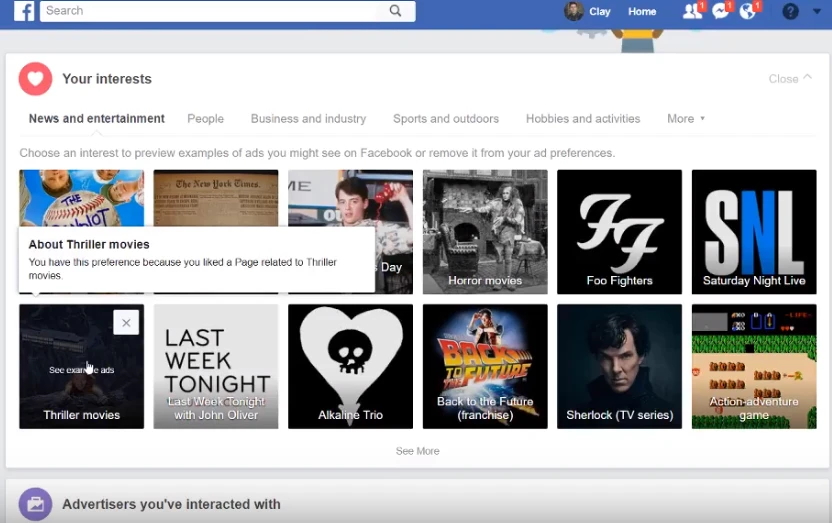Open the Facebook logo home icon
This screenshot has width=832, height=523.
coord(24,11)
